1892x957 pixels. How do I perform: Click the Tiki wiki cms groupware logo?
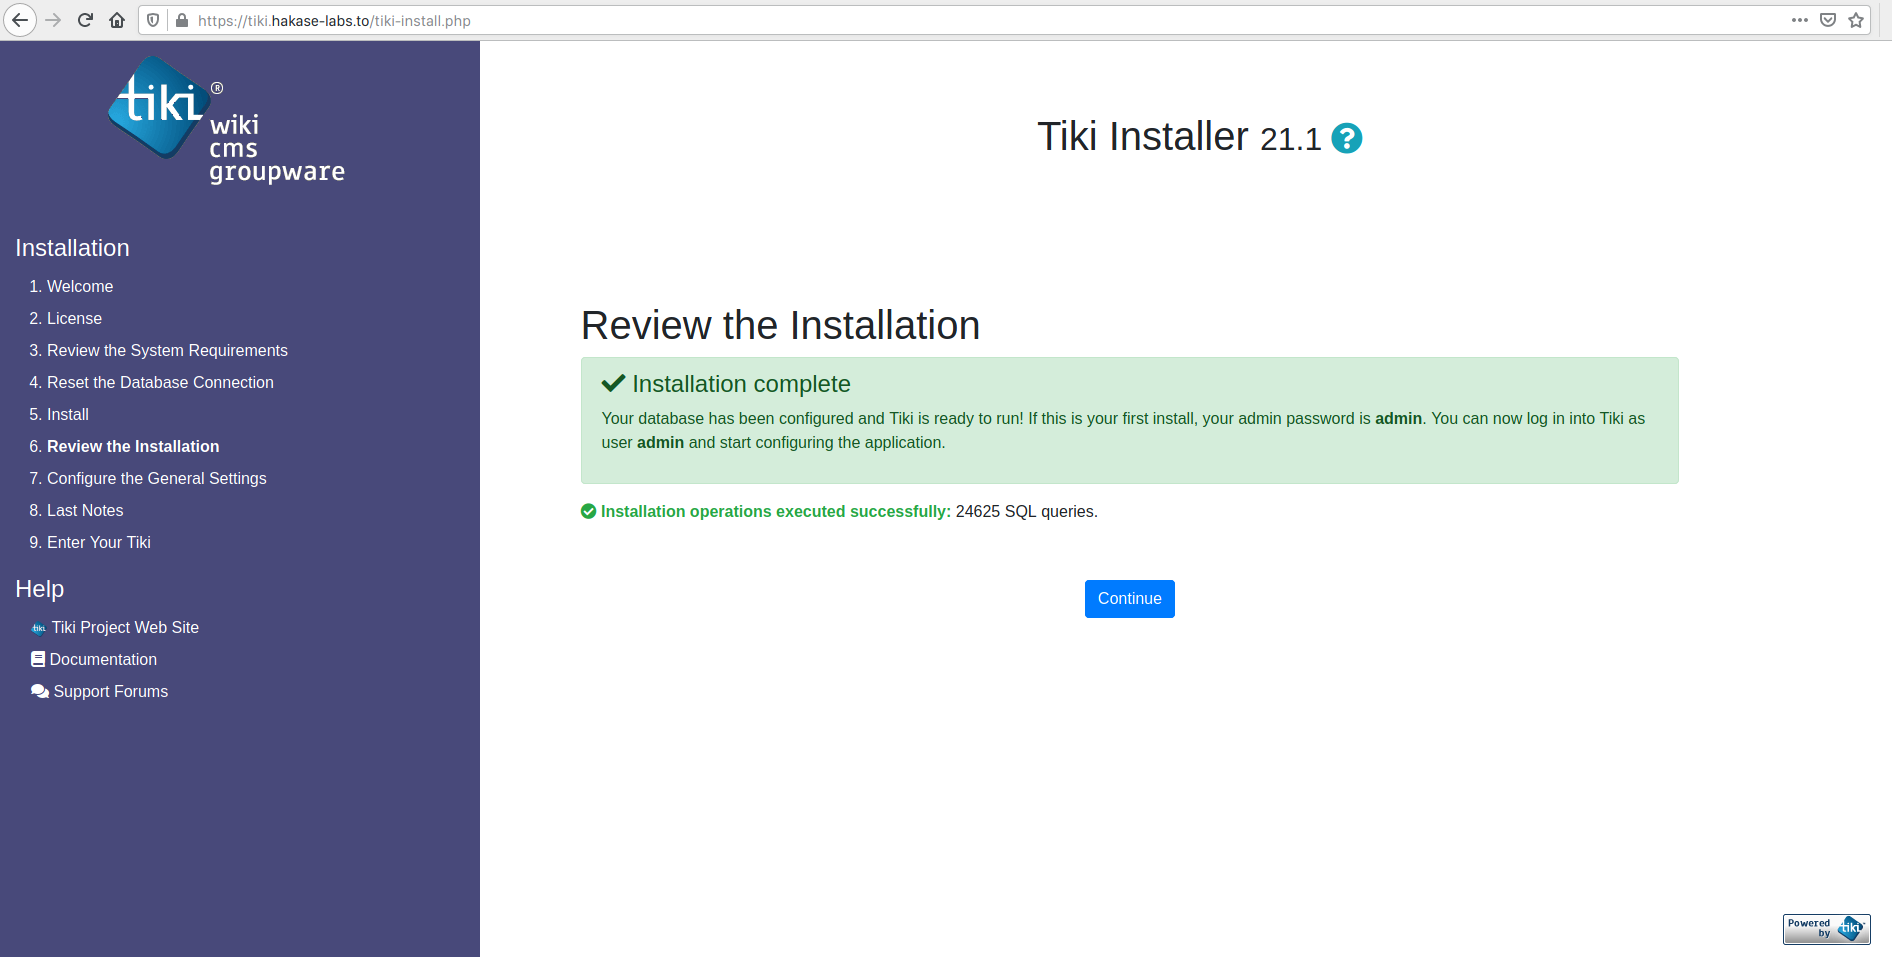point(227,120)
